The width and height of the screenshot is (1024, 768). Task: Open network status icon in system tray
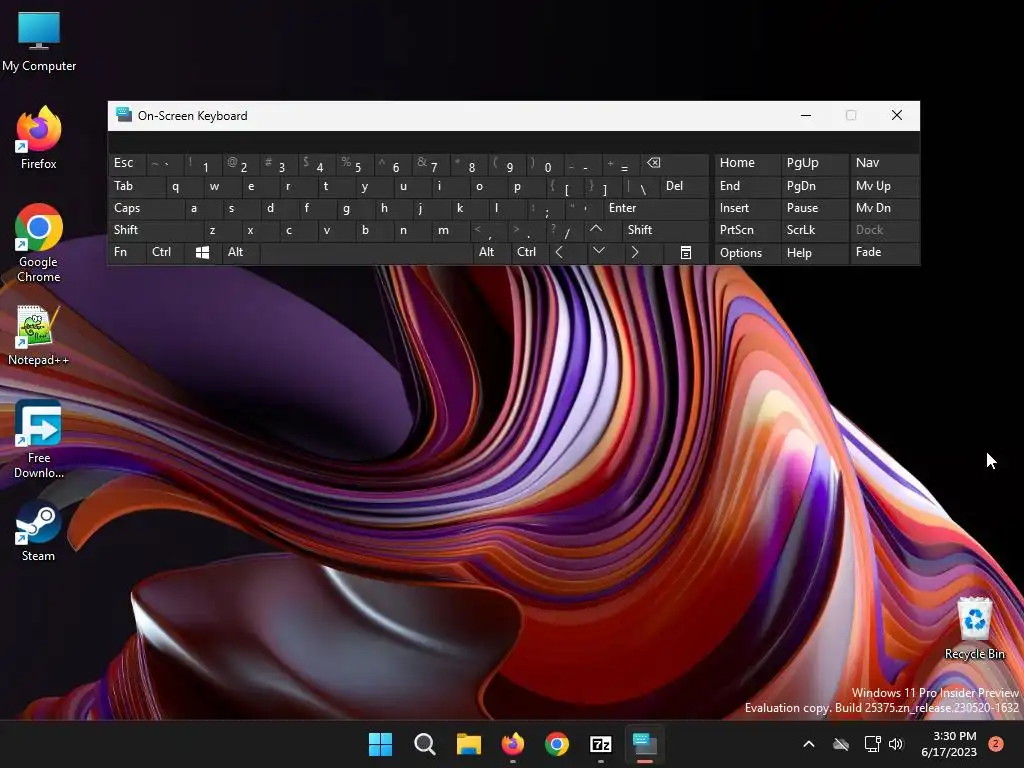[872, 744]
